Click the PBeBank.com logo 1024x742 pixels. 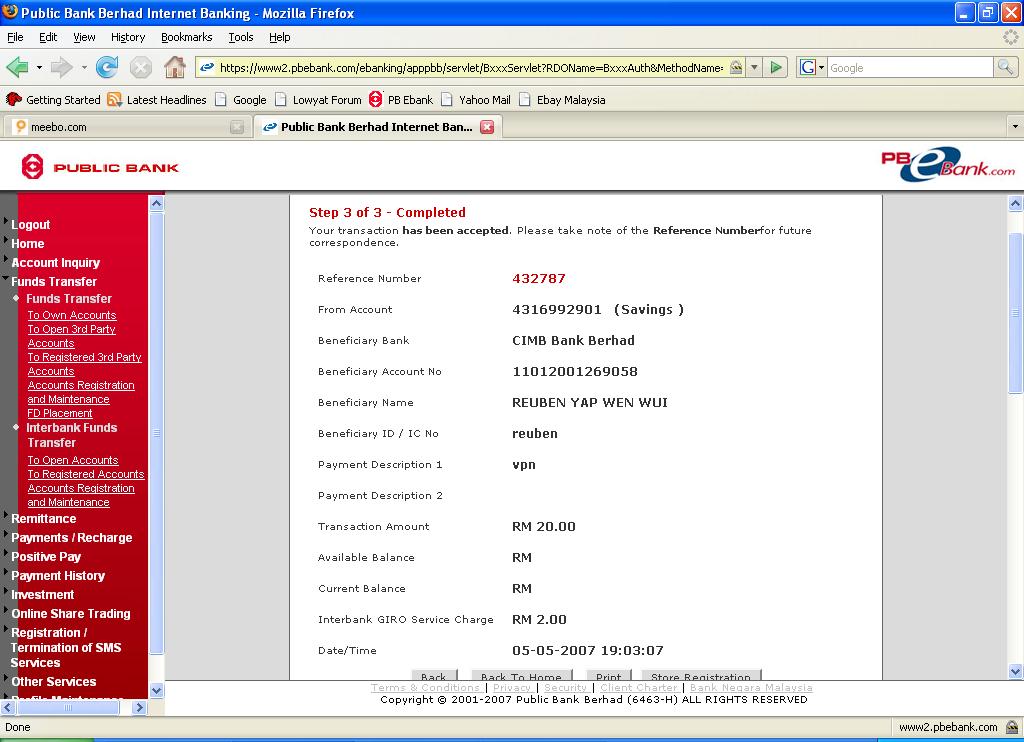(948, 164)
